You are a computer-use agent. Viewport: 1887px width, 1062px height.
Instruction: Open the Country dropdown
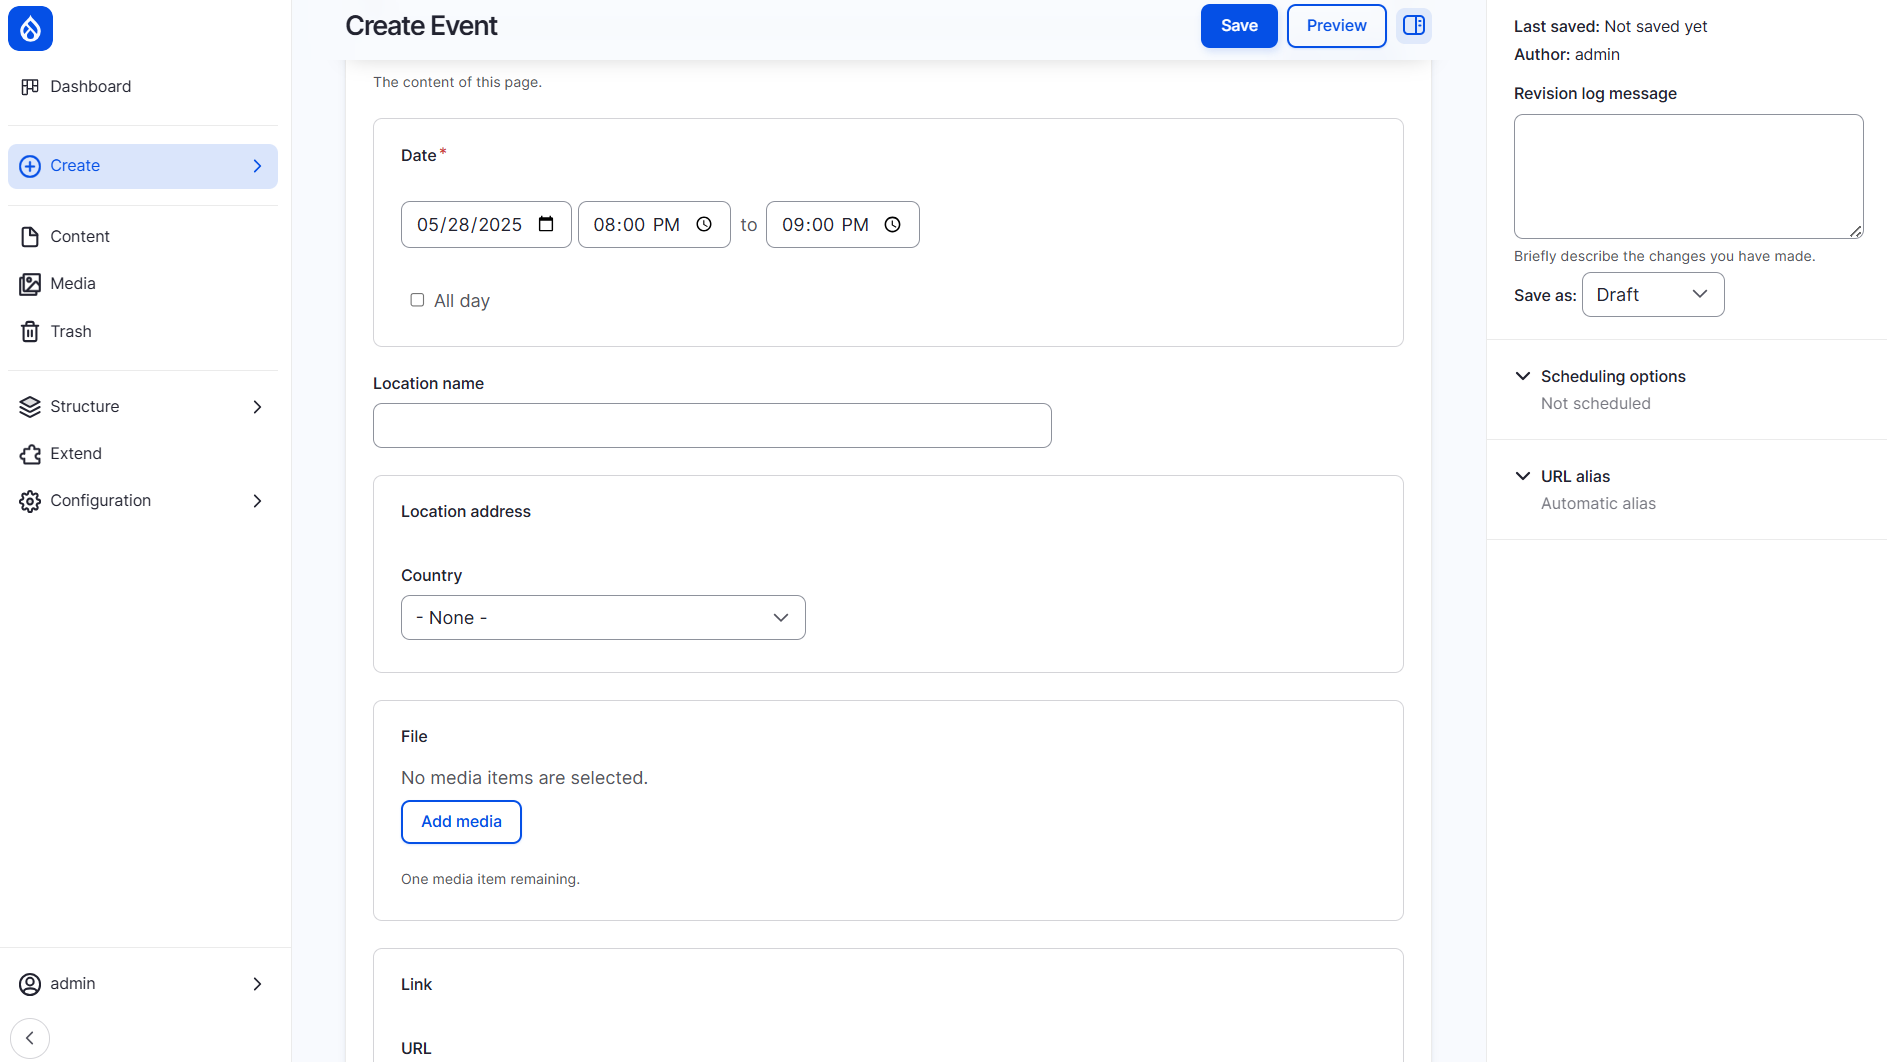tap(602, 617)
